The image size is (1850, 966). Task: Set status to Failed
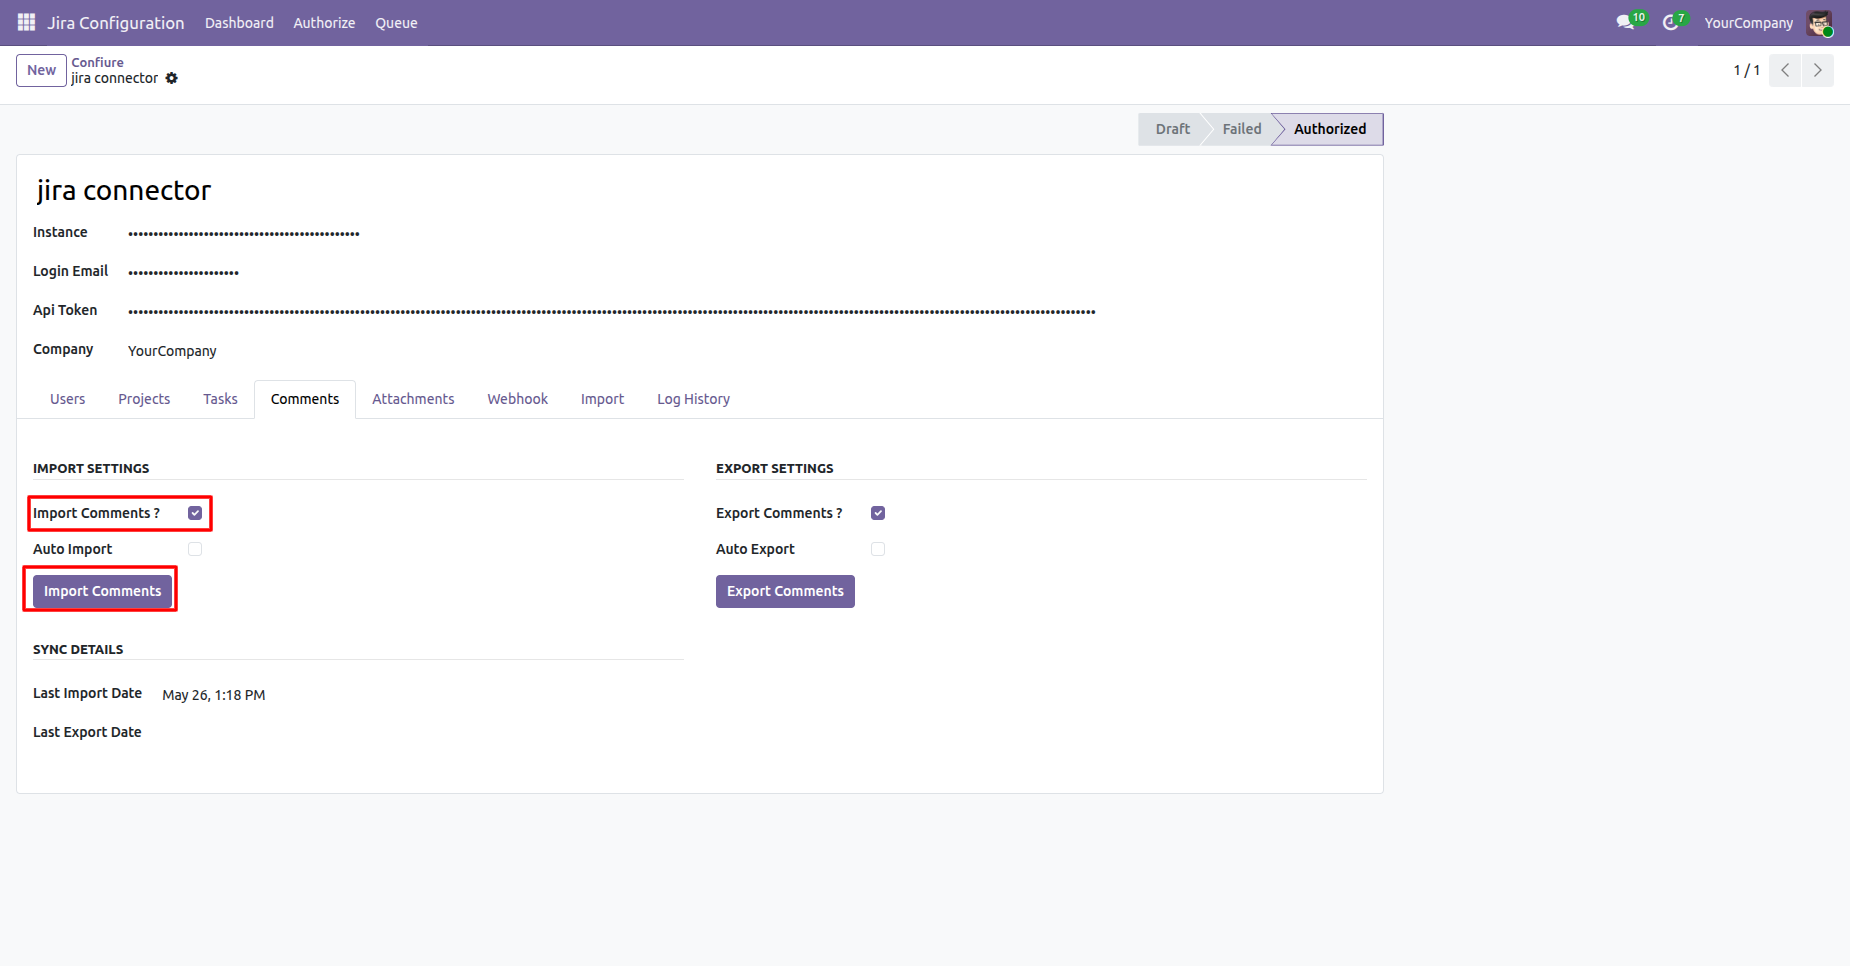pos(1242,129)
